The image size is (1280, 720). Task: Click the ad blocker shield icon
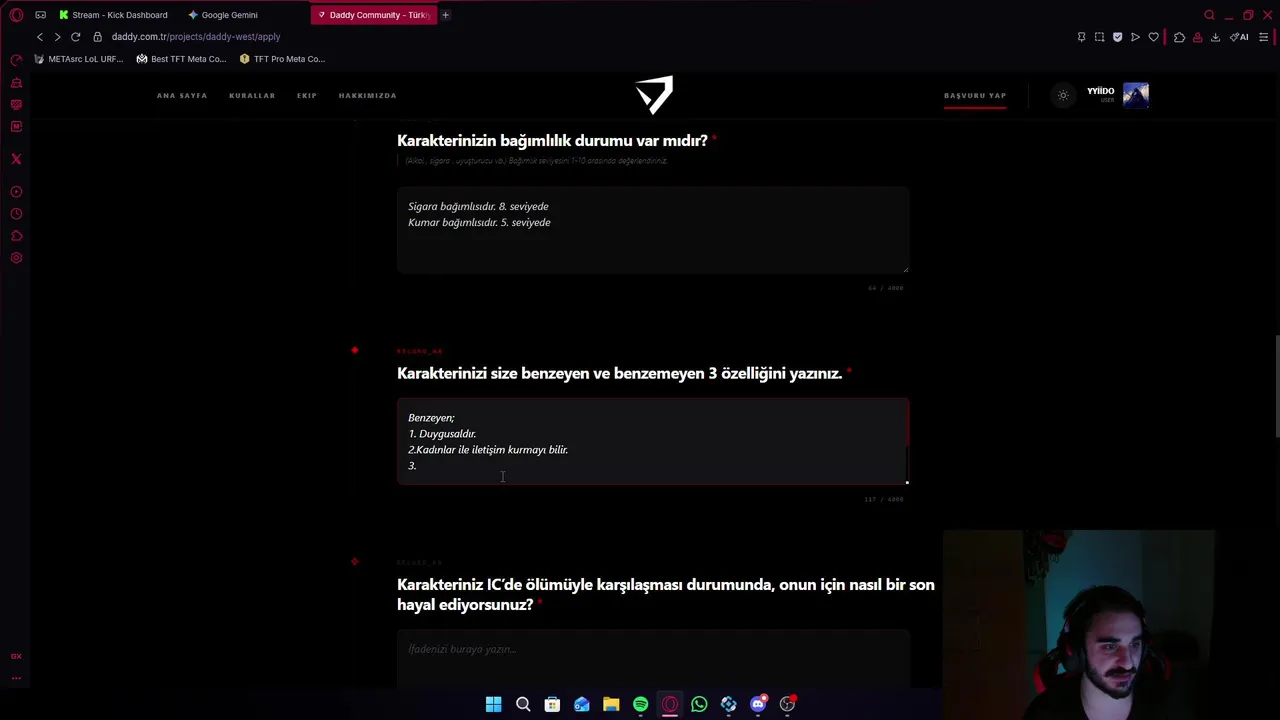point(1117,37)
